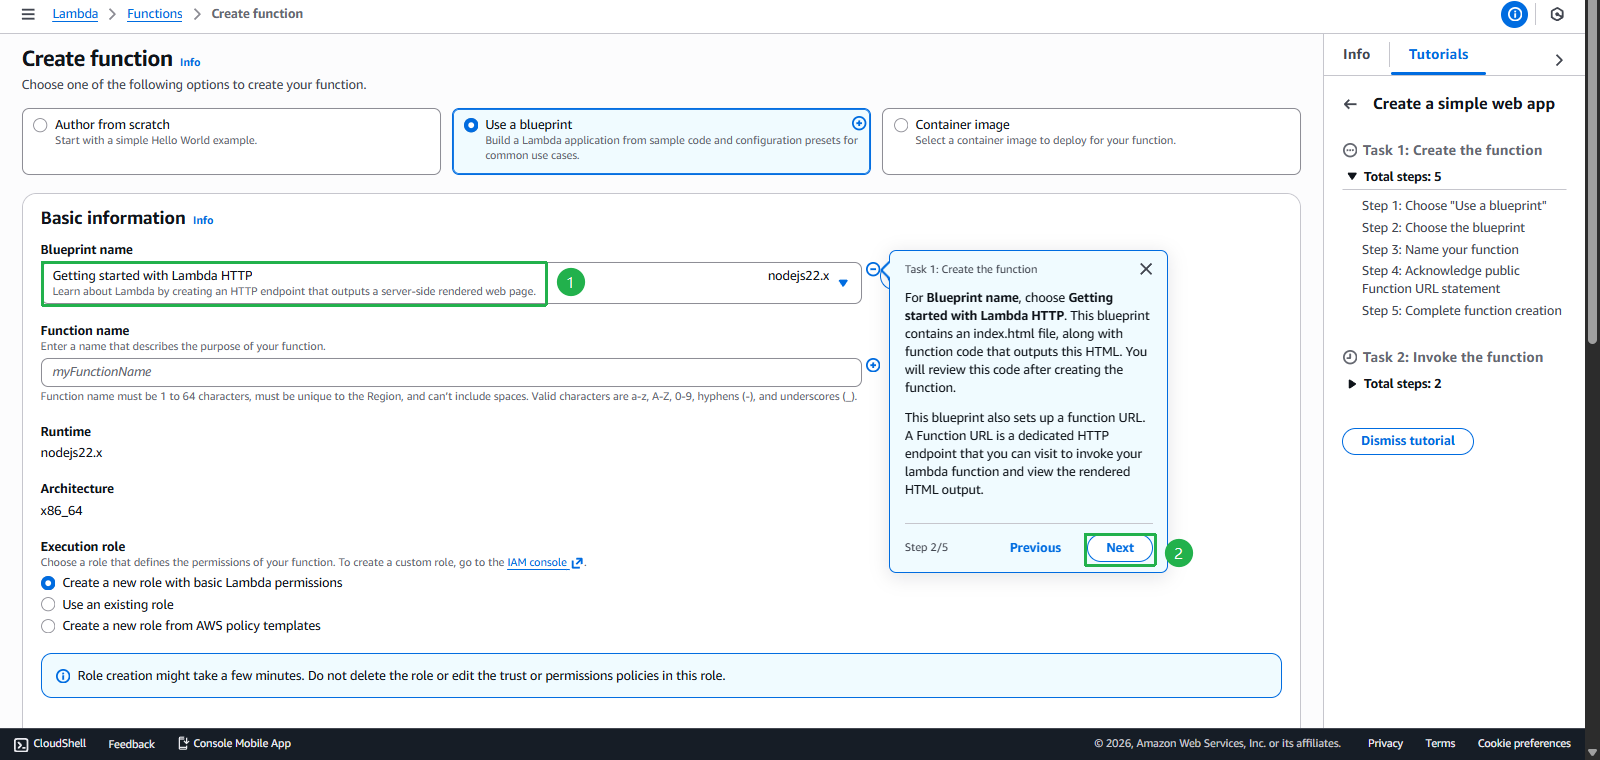Click Functions in the breadcrumb
This screenshot has width=1600, height=760.
tap(155, 14)
